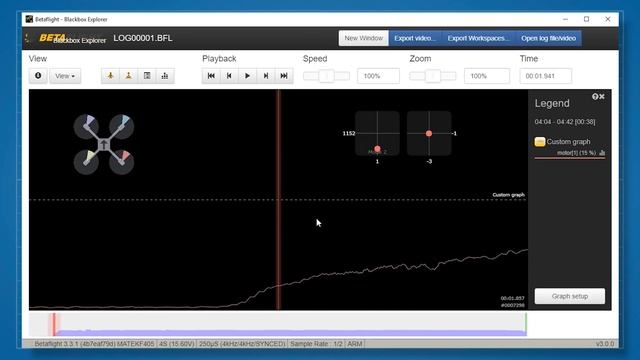The height and width of the screenshot is (360, 640).
Task: Click the New Window button
Action: click(x=364, y=38)
